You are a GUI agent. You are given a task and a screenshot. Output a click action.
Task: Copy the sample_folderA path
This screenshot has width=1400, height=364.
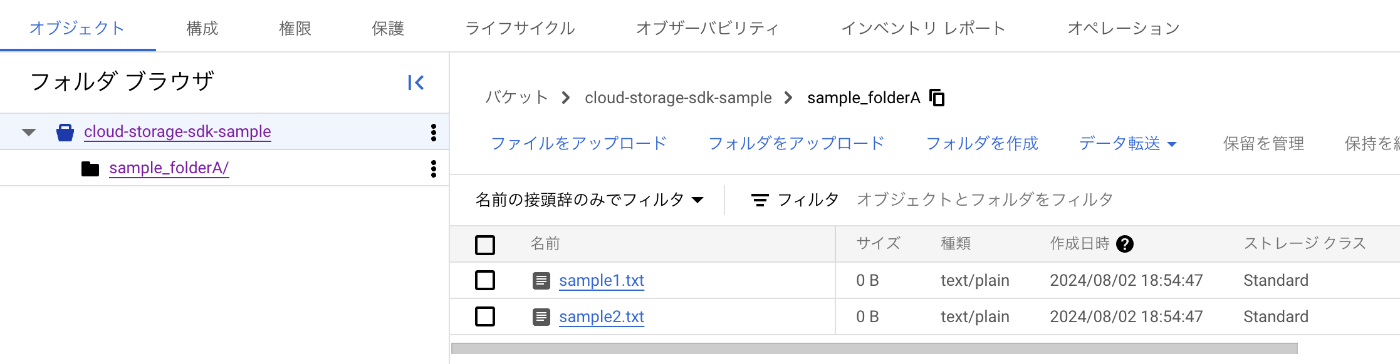tap(937, 98)
